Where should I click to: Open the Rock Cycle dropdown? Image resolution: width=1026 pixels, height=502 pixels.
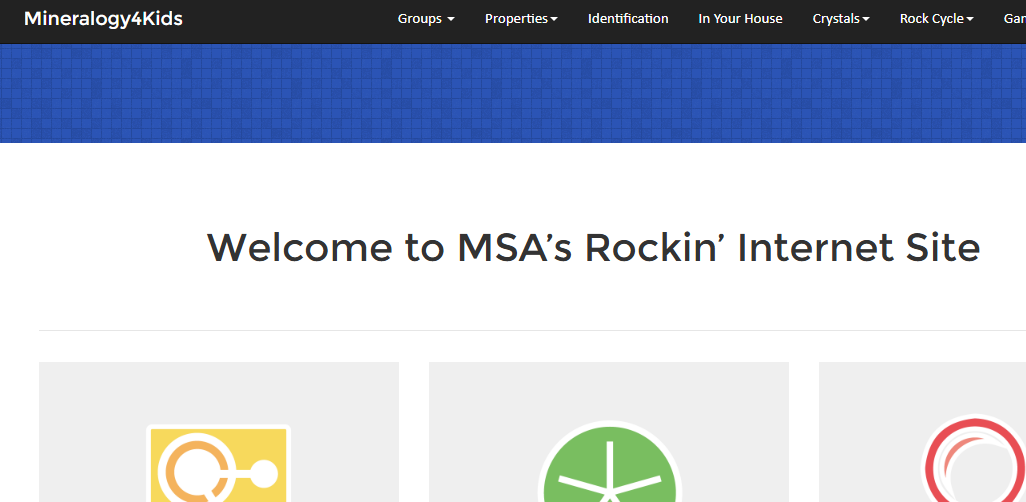[x=937, y=19]
